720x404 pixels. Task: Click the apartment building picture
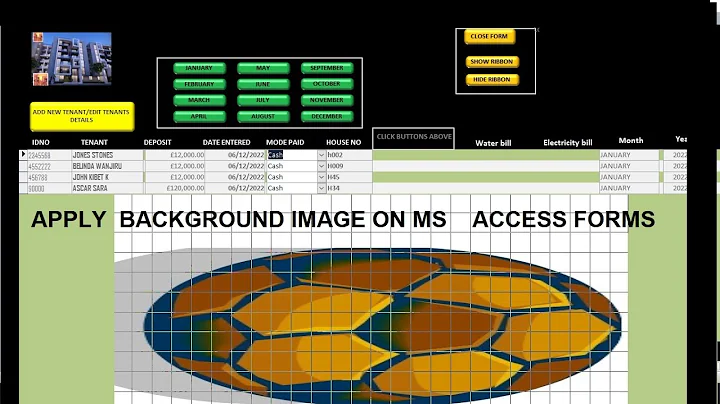(x=72, y=59)
